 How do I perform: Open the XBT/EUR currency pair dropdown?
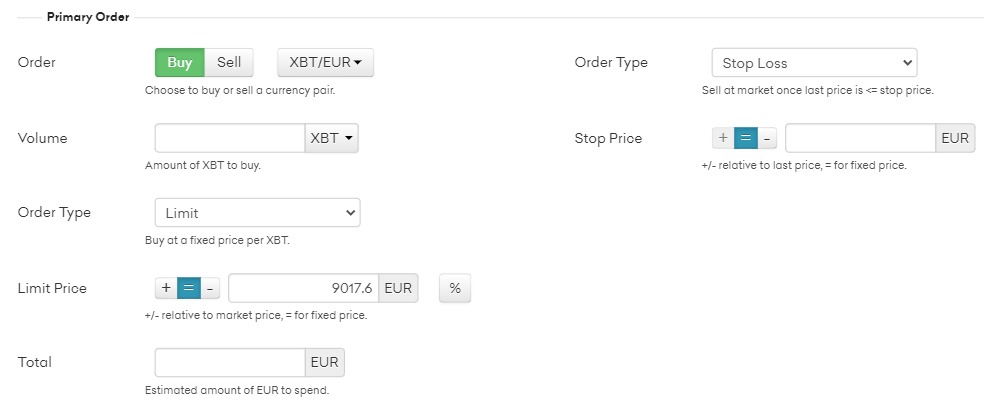326,62
